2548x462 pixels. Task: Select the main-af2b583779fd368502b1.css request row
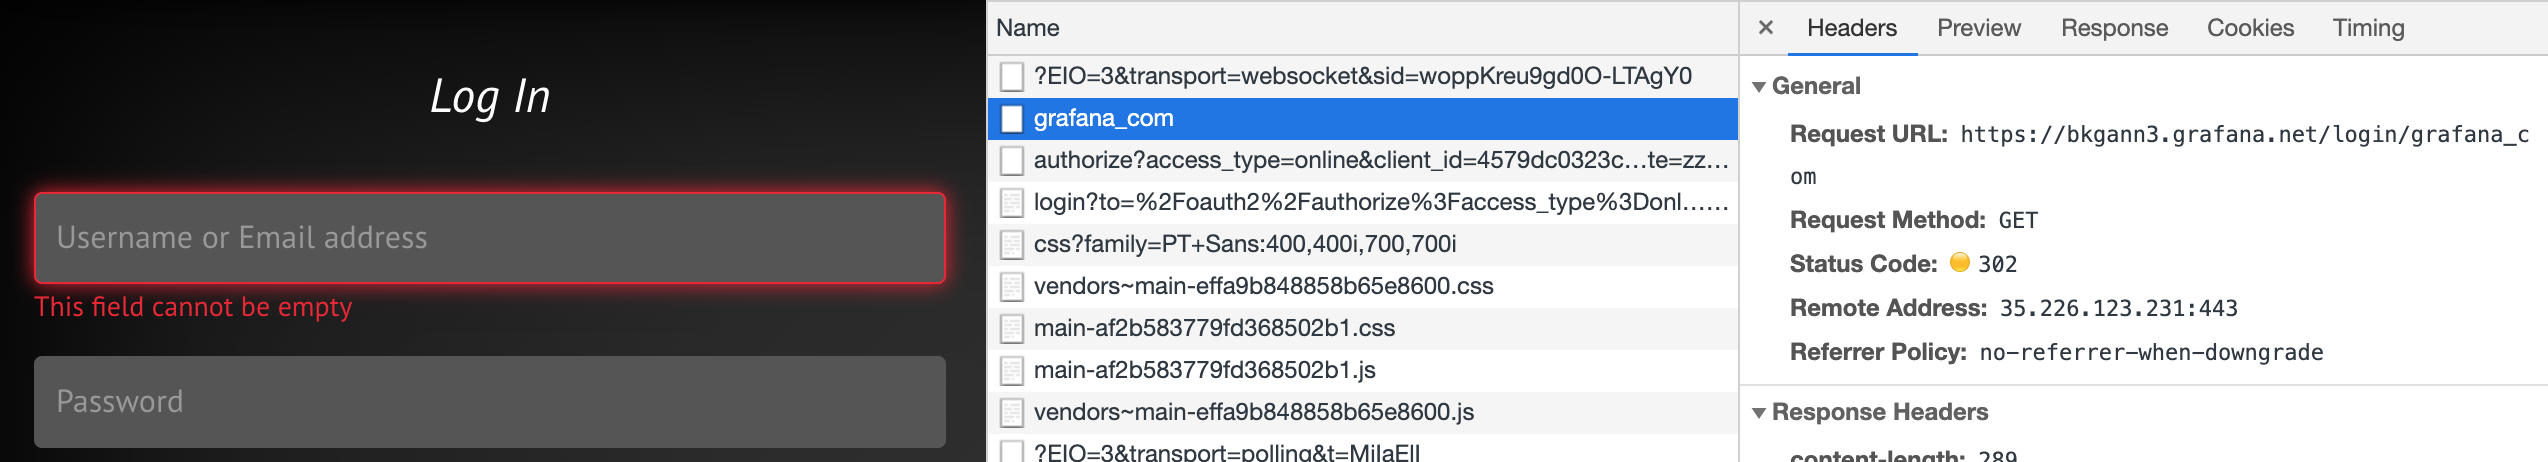pyautogui.click(x=1214, y=328)
